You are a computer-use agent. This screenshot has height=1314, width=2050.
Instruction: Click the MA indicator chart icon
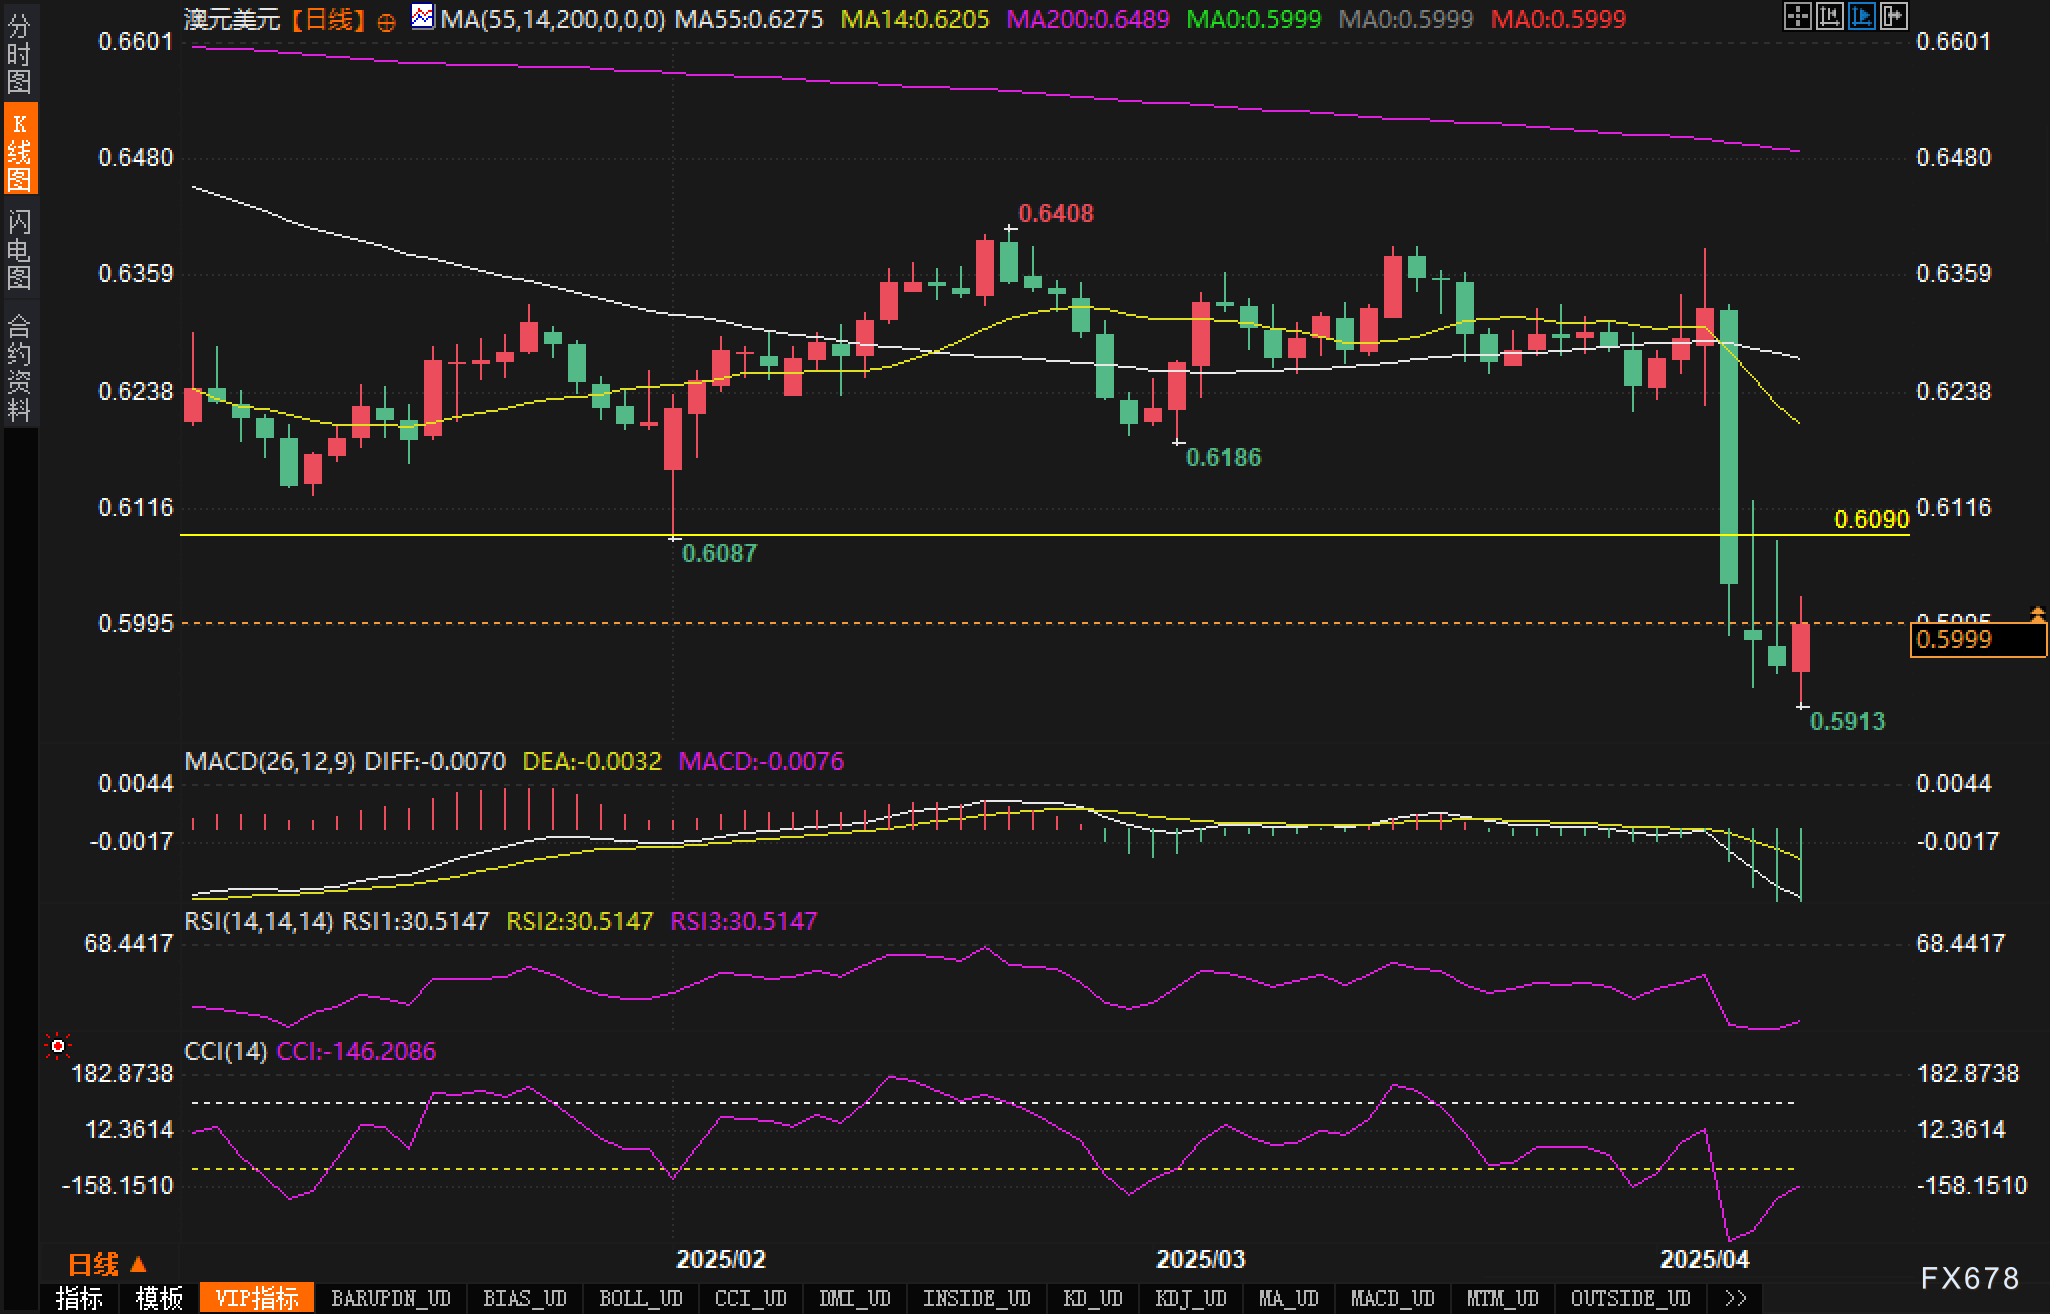[x=423, y=17]
